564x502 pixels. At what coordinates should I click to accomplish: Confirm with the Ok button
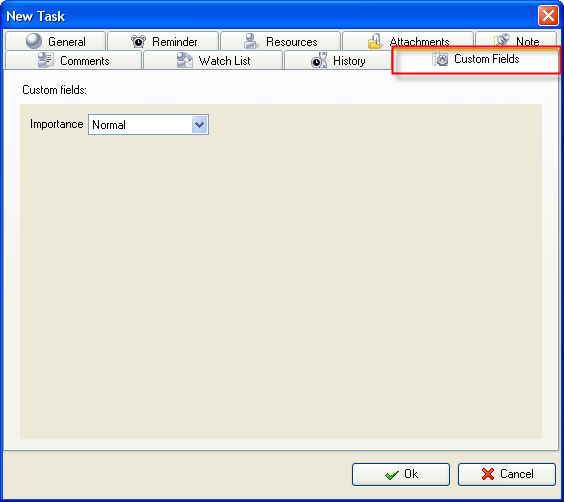coord(401,474)
